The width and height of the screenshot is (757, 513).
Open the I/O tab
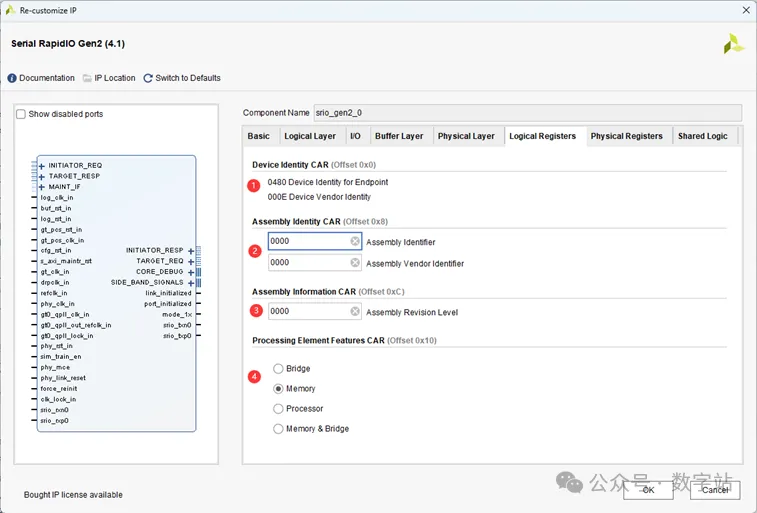pyautogui.click(x=355, y=136)
